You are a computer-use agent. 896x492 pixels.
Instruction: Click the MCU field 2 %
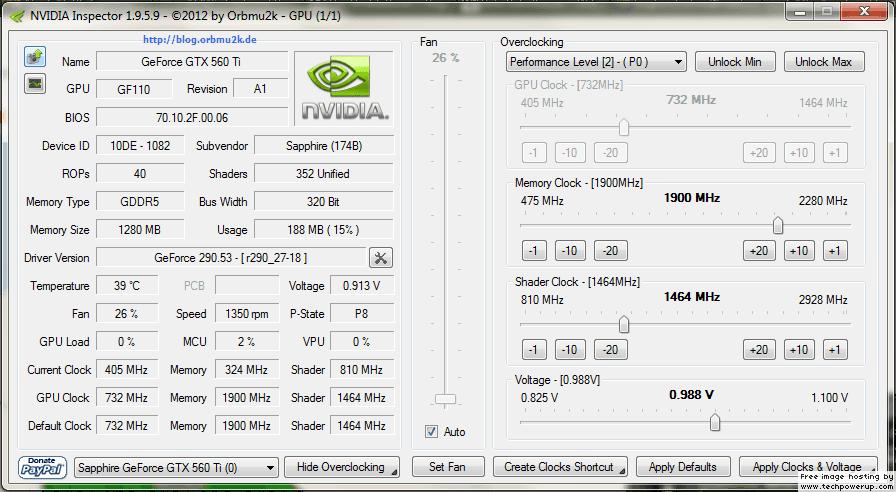pos(247,342)
